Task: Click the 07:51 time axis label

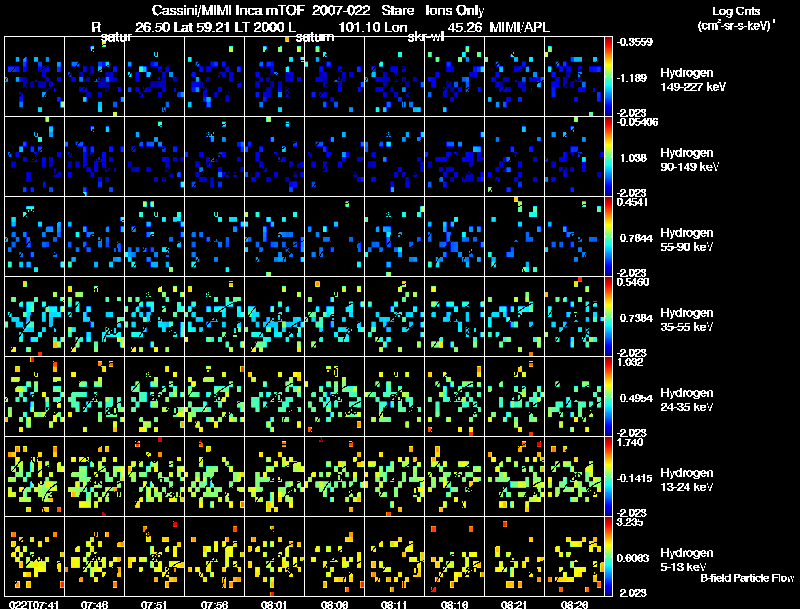Action: pyautogui.click(x=154, y=604)
